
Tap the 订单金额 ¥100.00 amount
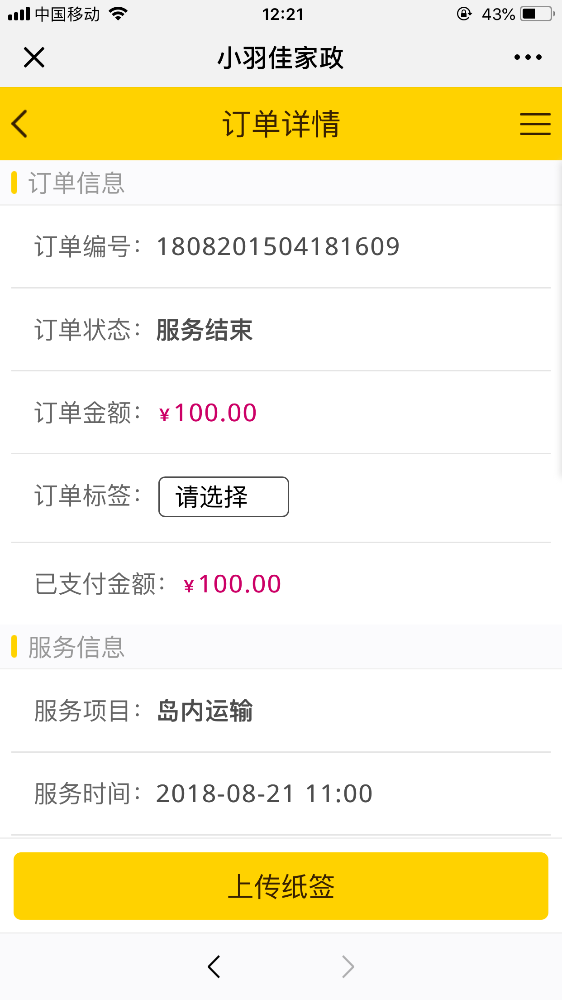(x=208, y=413)
